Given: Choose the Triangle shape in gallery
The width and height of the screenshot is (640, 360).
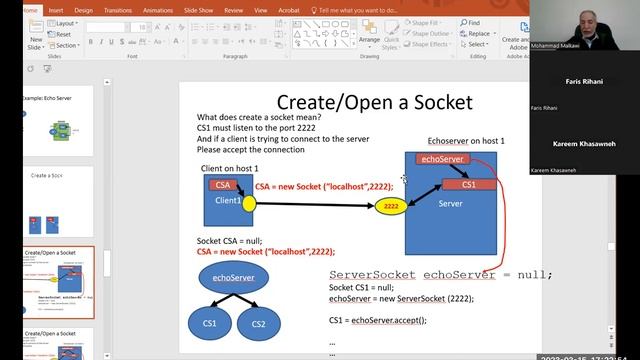Looking at the screenshot, I should click(298, 34).
